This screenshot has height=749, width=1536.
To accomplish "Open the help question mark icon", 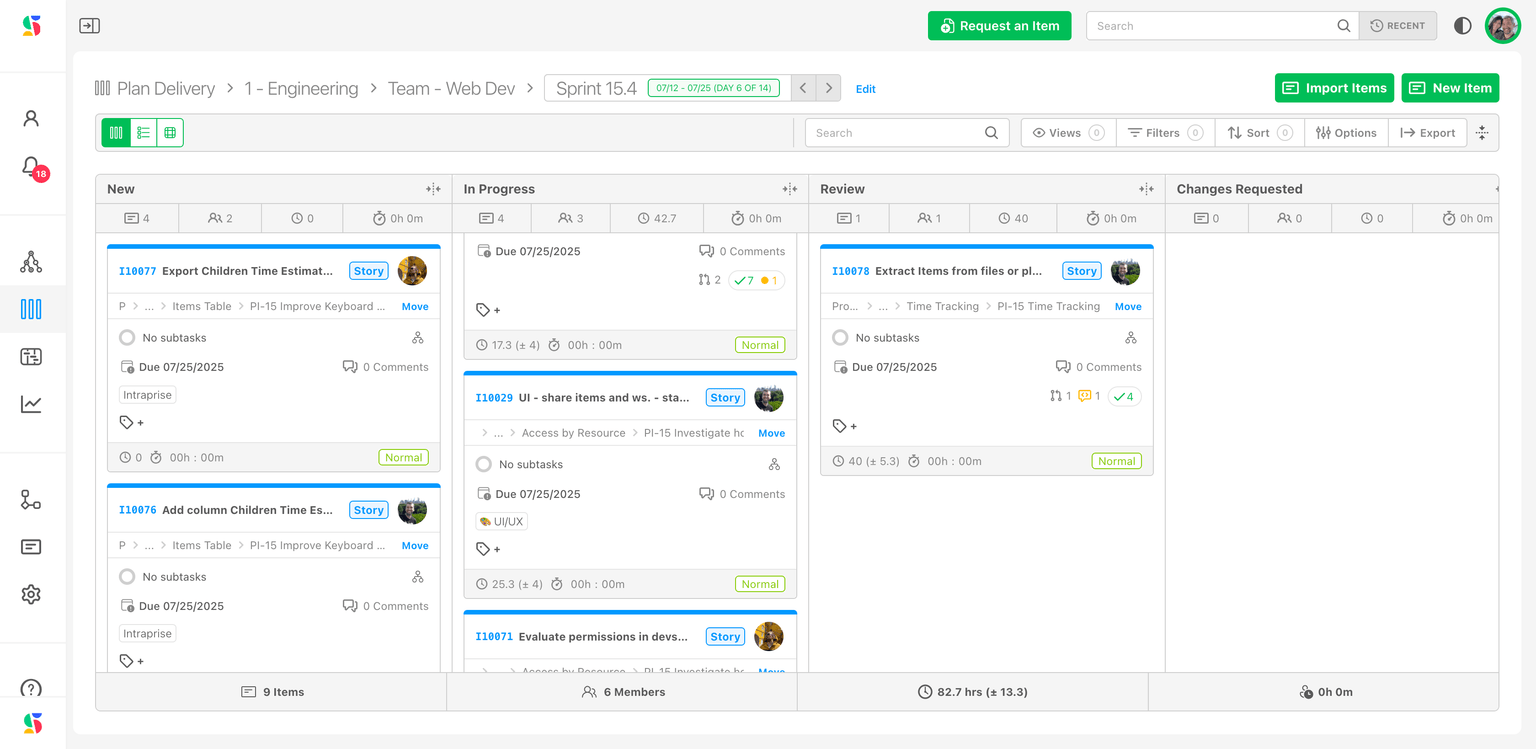I will click(31, 688).
